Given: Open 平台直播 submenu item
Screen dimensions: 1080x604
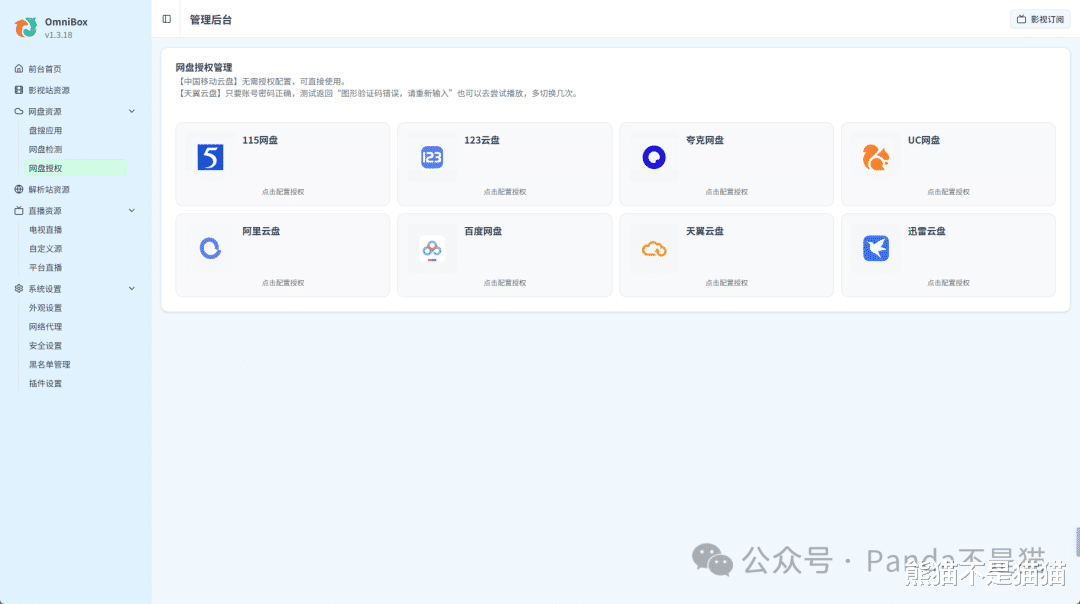Looking at the screenshot, I should pos(45,268).
